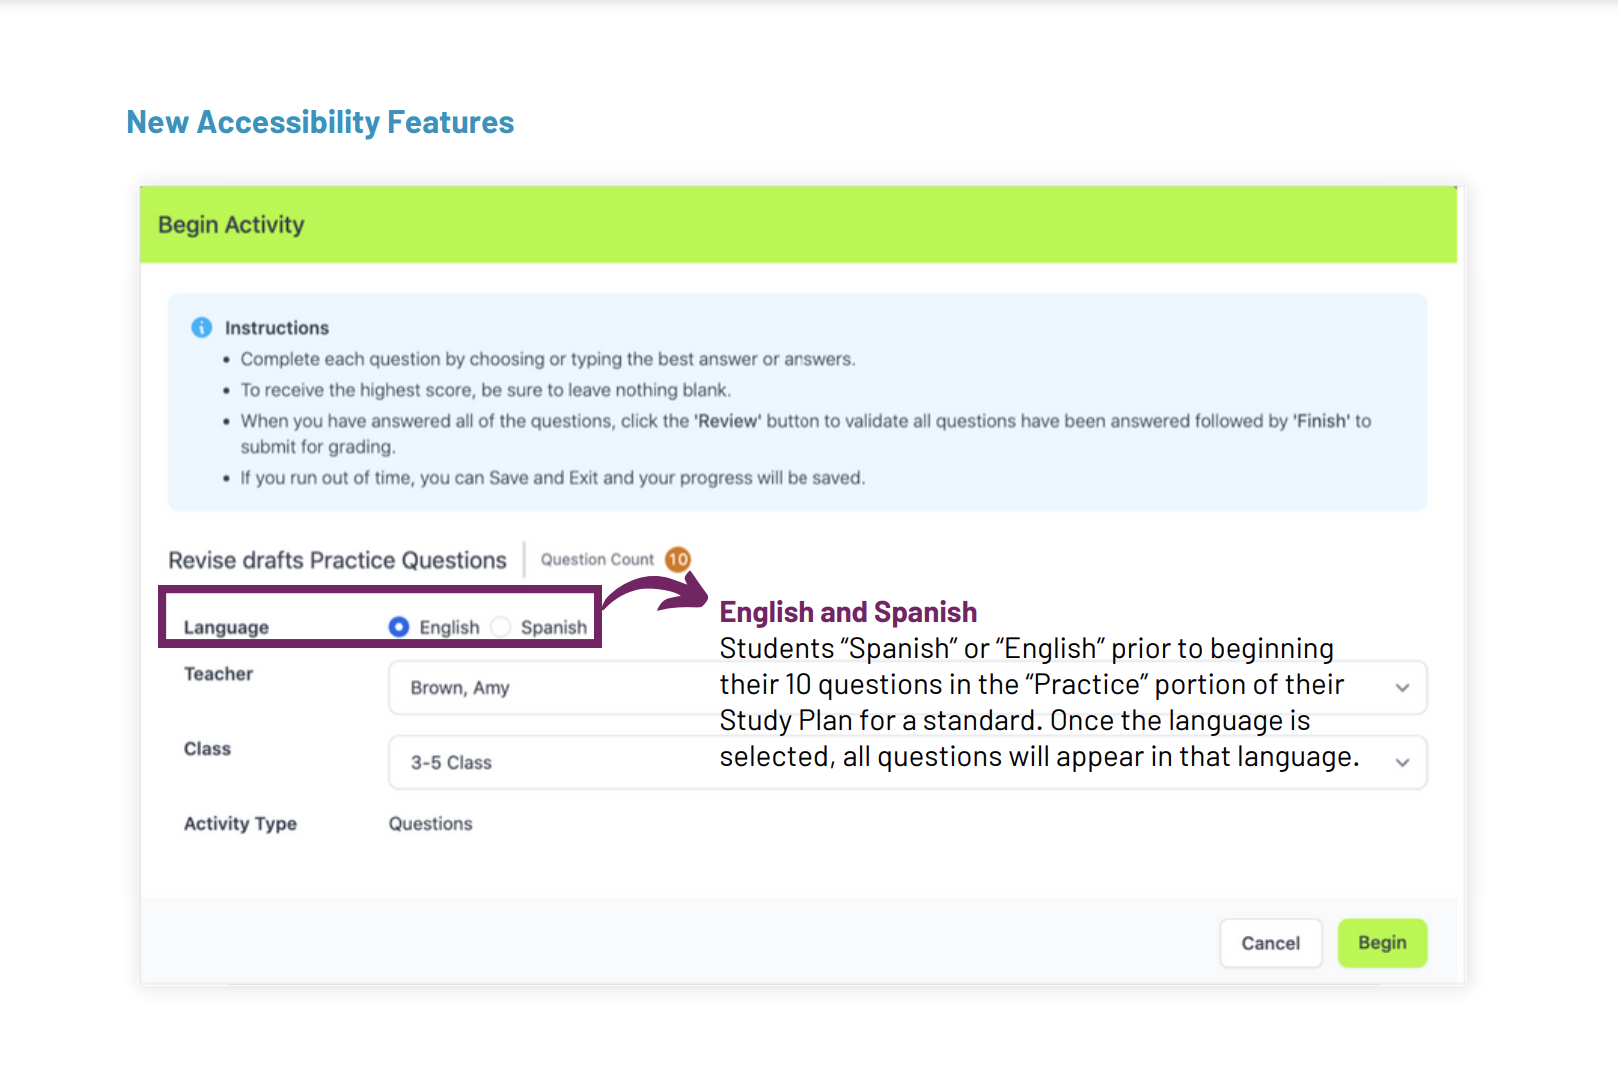Select the Spanish language radio button

(x=502, y=627)
